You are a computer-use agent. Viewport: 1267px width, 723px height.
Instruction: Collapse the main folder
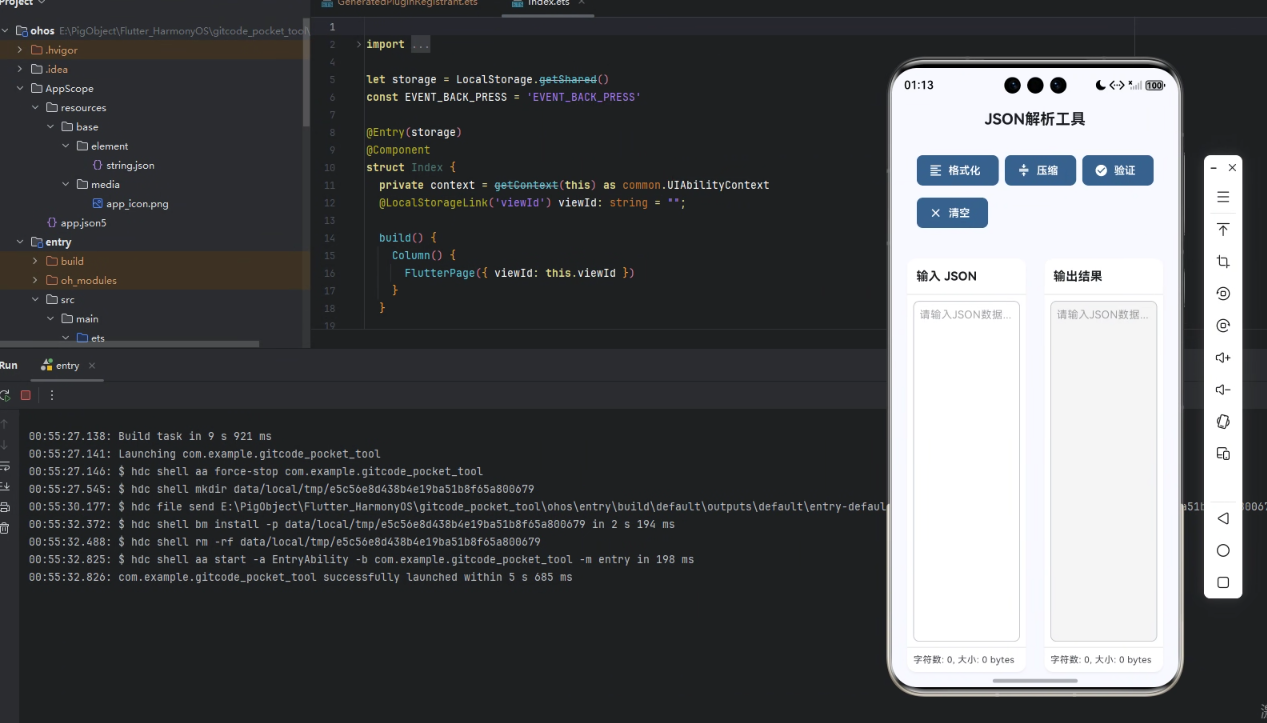(x=51, y=319)
